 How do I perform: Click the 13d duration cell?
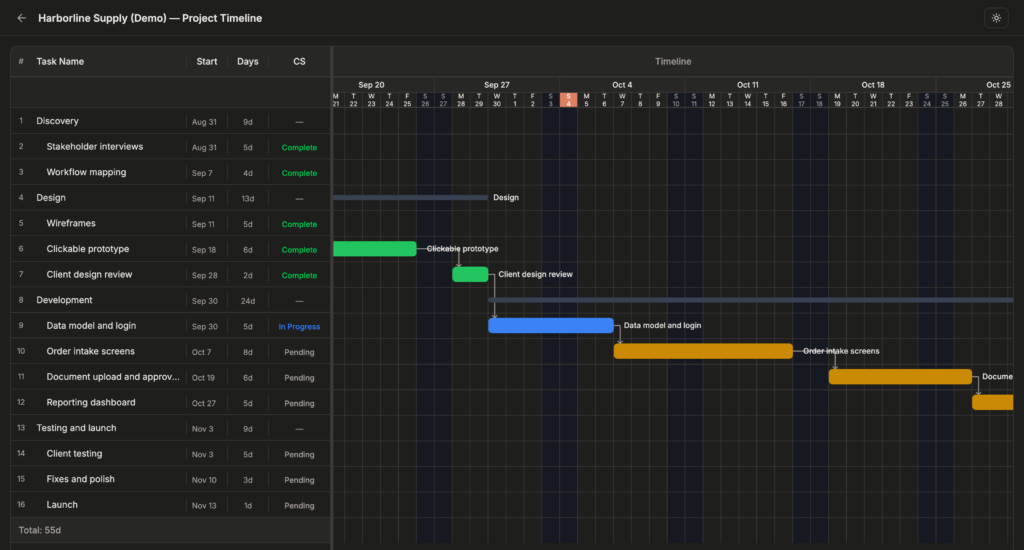248,199
